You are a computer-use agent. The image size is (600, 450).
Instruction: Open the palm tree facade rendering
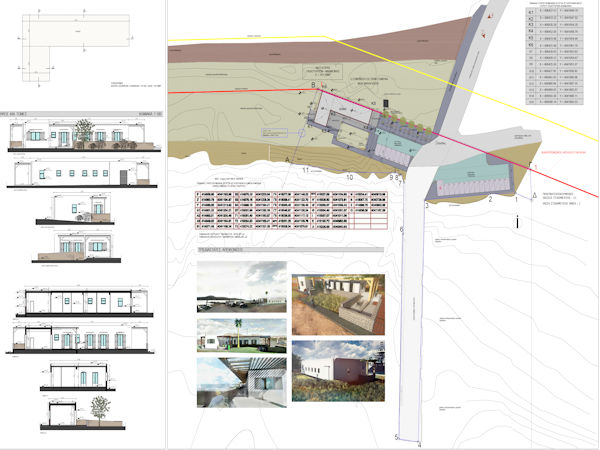241,336
